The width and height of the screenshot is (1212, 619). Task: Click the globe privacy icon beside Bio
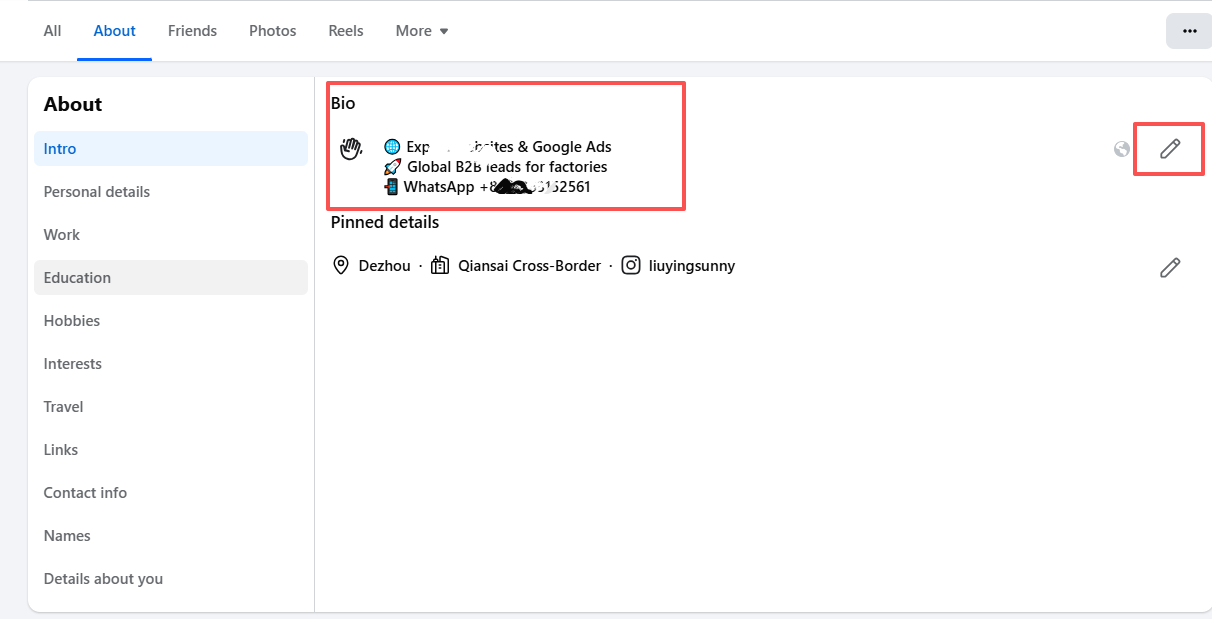point(1122,149)
